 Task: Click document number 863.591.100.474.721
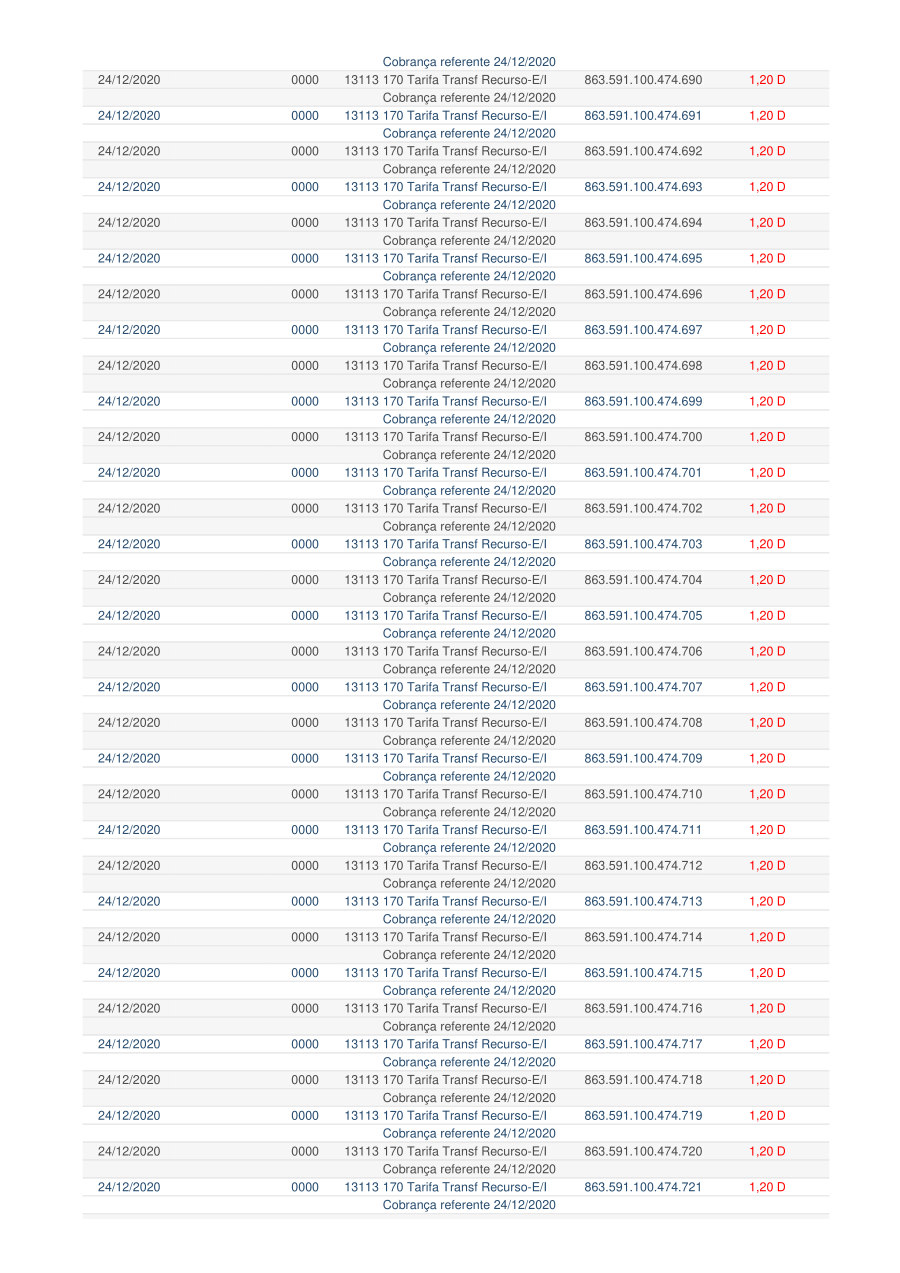642,1187
